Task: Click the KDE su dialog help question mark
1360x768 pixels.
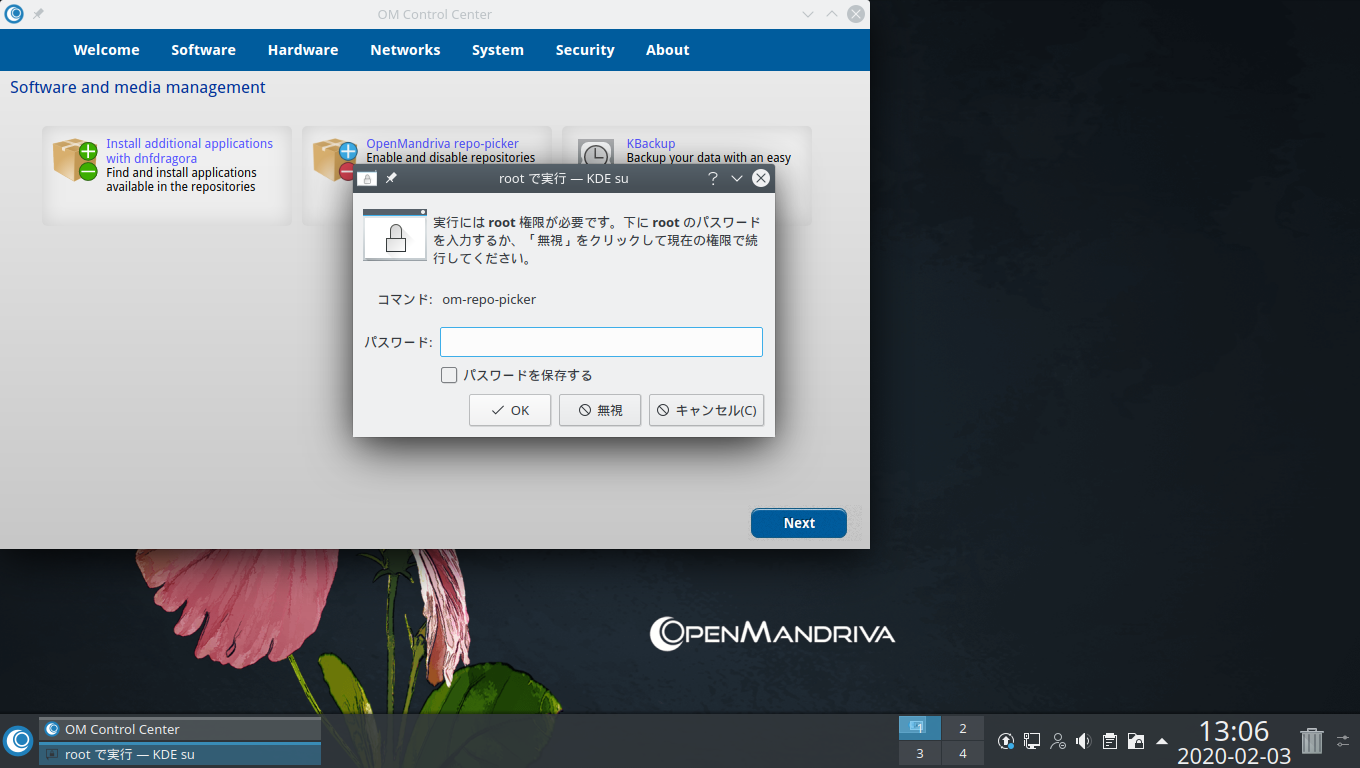Action: (713, 178)
